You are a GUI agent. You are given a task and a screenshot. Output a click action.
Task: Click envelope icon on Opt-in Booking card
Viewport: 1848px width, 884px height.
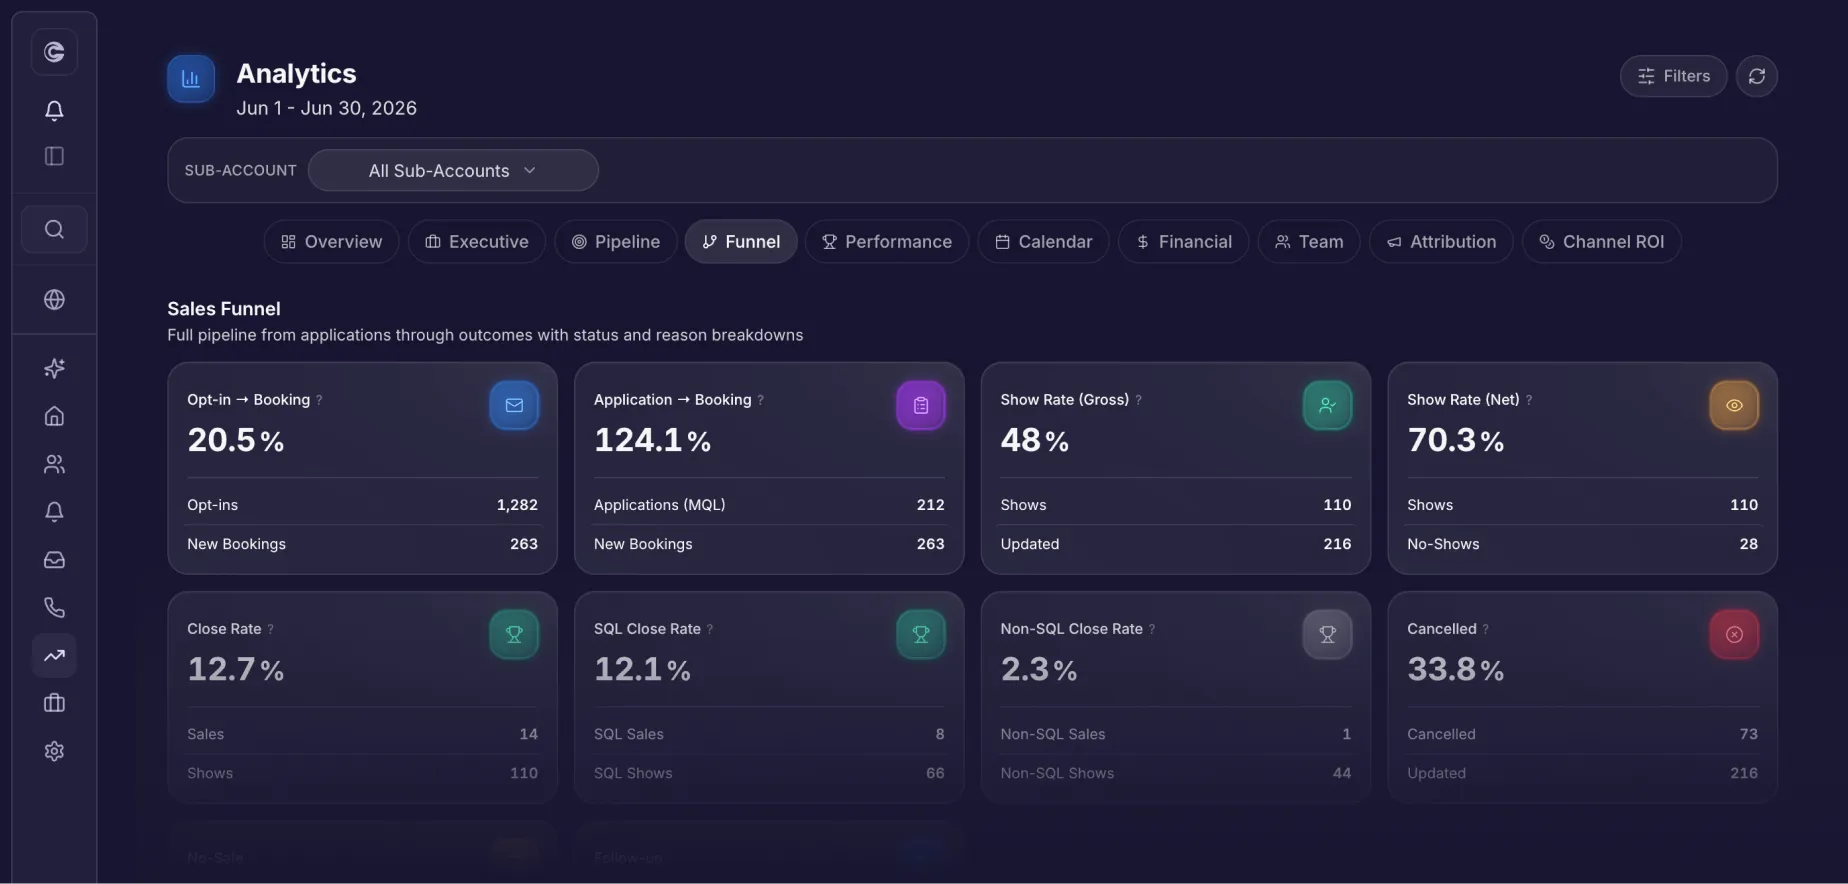click(514, 406)
